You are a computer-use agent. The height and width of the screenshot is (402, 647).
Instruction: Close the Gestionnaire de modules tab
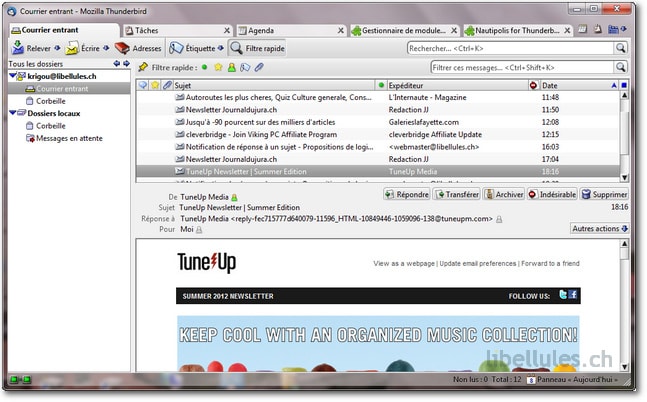pyautogui.click(x=454, y=31)
